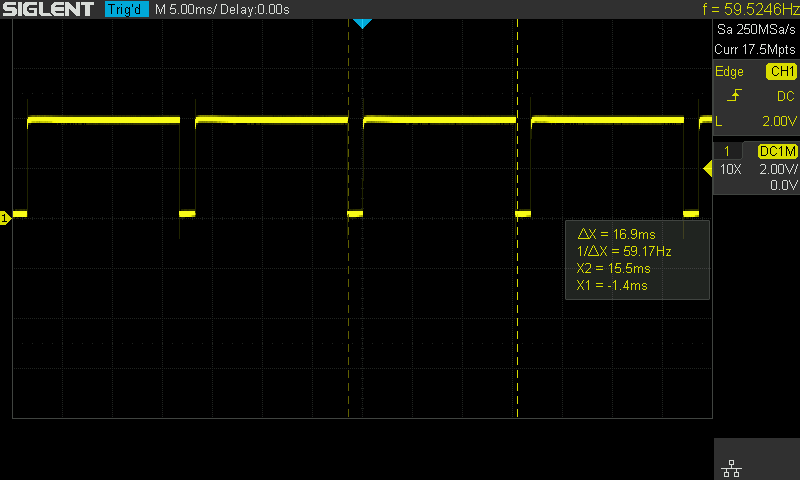Open the 10X probe attenuation setting
The width and height of the screenshot is (800, 480).
coord(731,169)
